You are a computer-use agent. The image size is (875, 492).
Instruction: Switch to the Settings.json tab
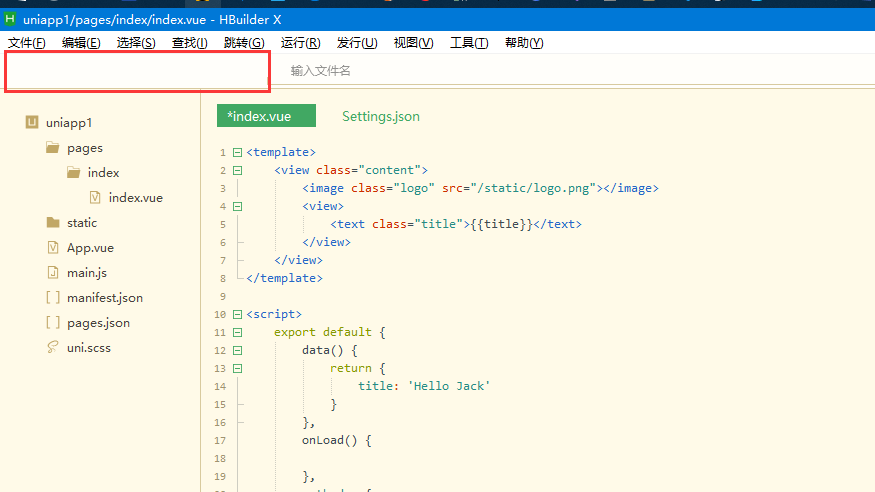(x=381, y=117)
